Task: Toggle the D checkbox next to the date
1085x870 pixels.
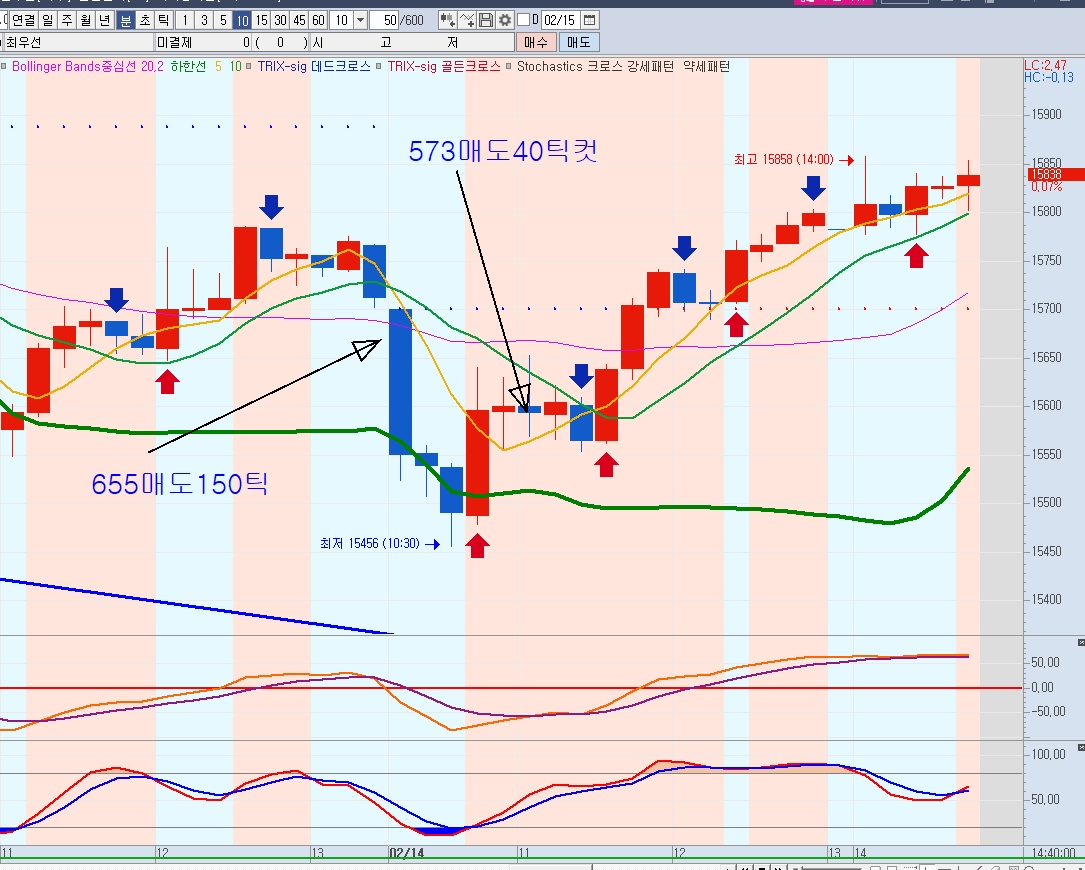Action: coord(523,20)
